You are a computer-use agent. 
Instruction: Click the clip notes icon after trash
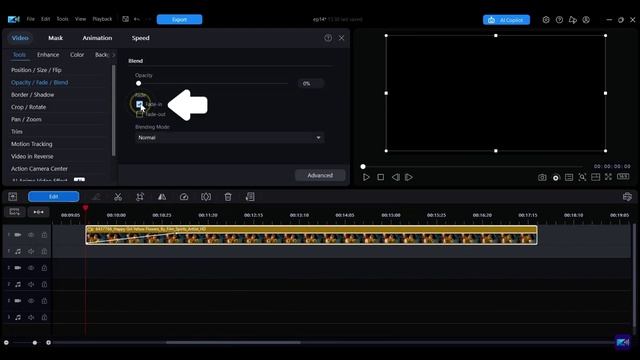250,197
